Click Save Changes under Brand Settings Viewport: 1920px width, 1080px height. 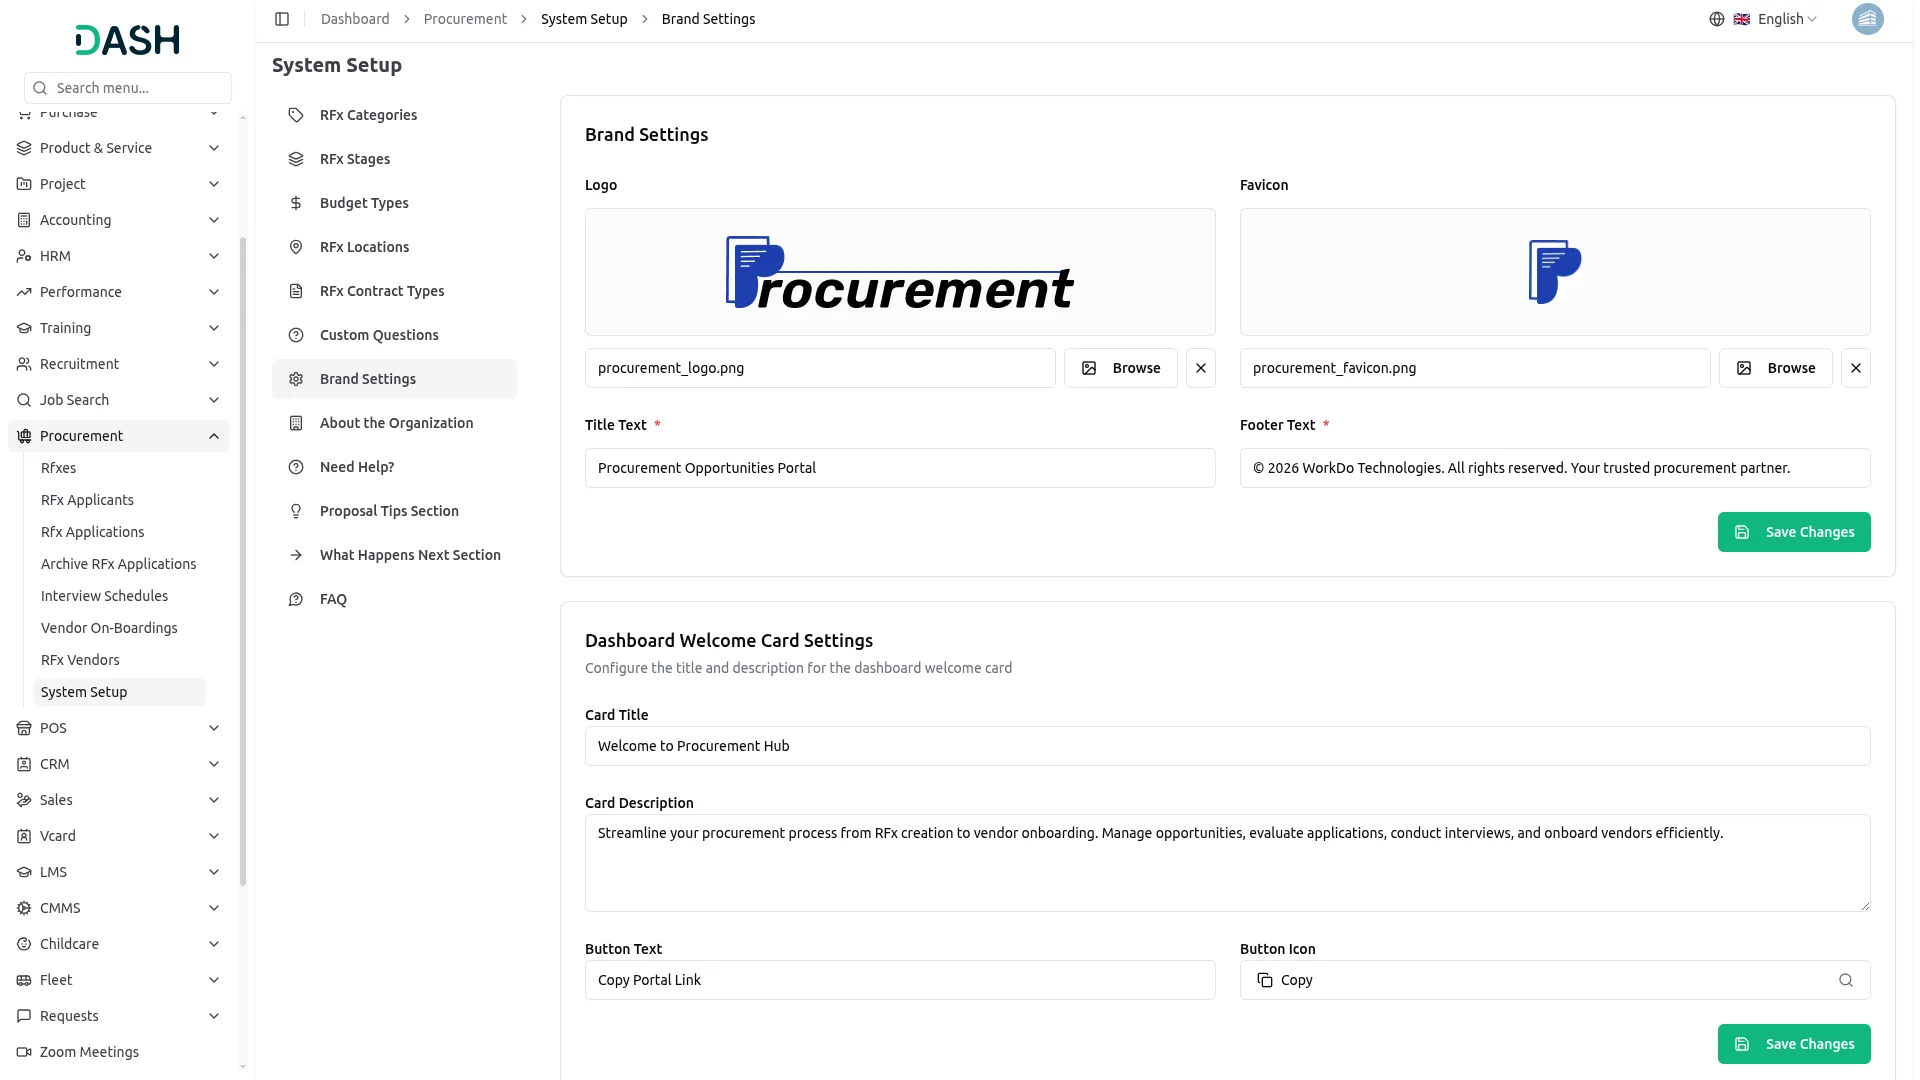click(x=1794, y=531)
